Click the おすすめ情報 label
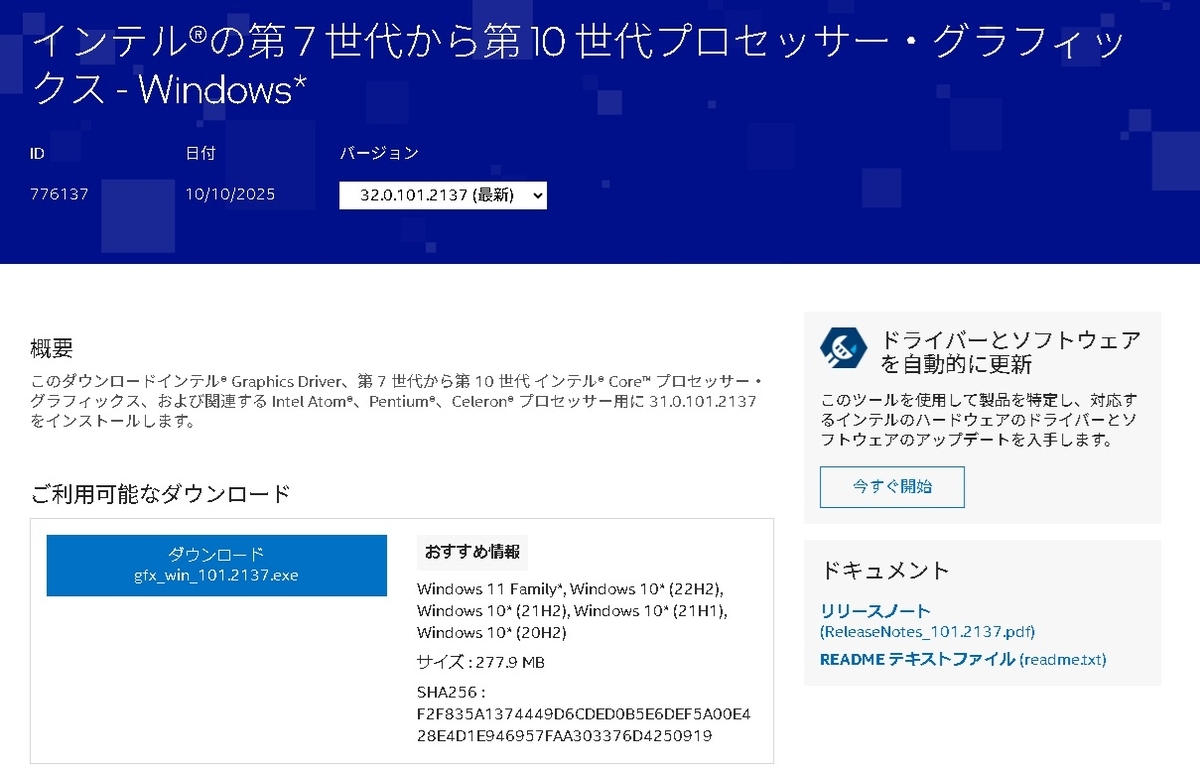 472,552
